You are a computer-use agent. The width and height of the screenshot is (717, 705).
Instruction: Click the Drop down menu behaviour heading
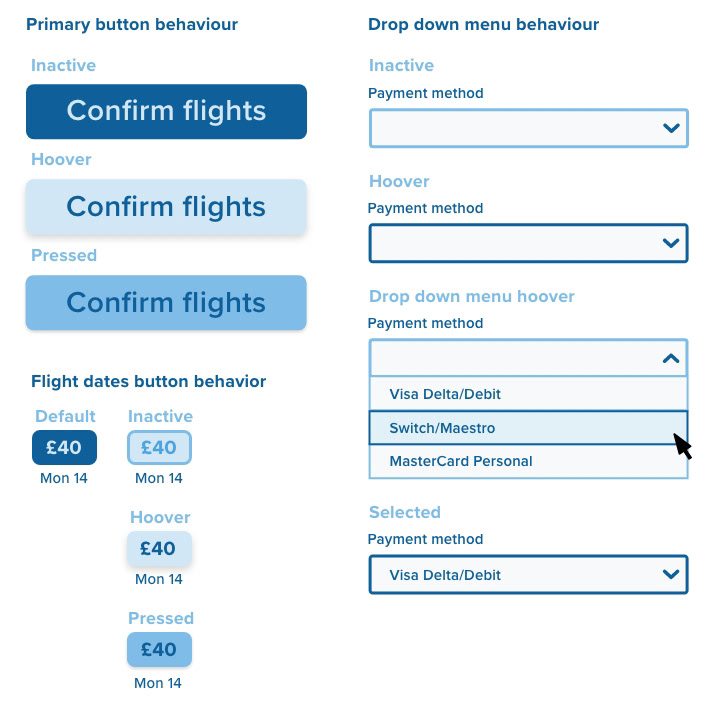tap(483, 24)
